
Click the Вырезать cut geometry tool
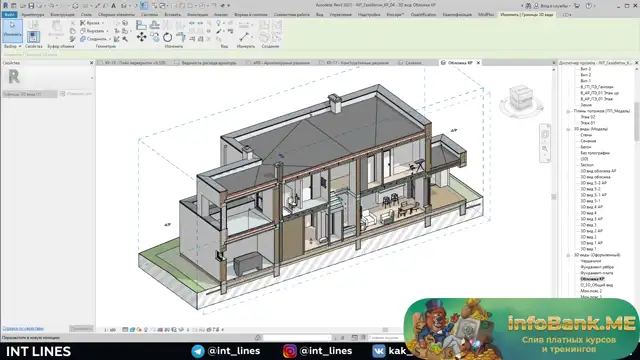click(x=94, y=31)
